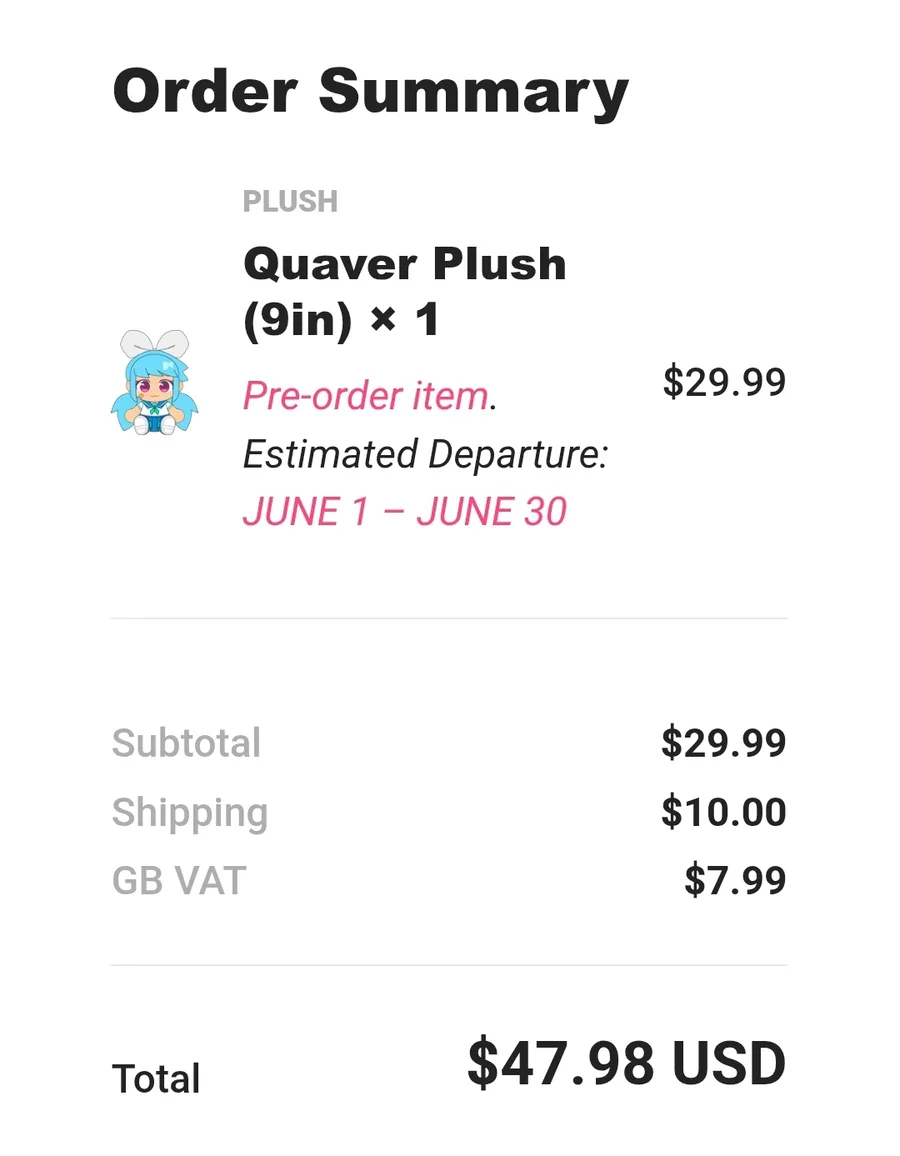Select the JUNE 1 – JUNE 30 date range
Screen dimensions: 900x1156
tap(404, 512)
